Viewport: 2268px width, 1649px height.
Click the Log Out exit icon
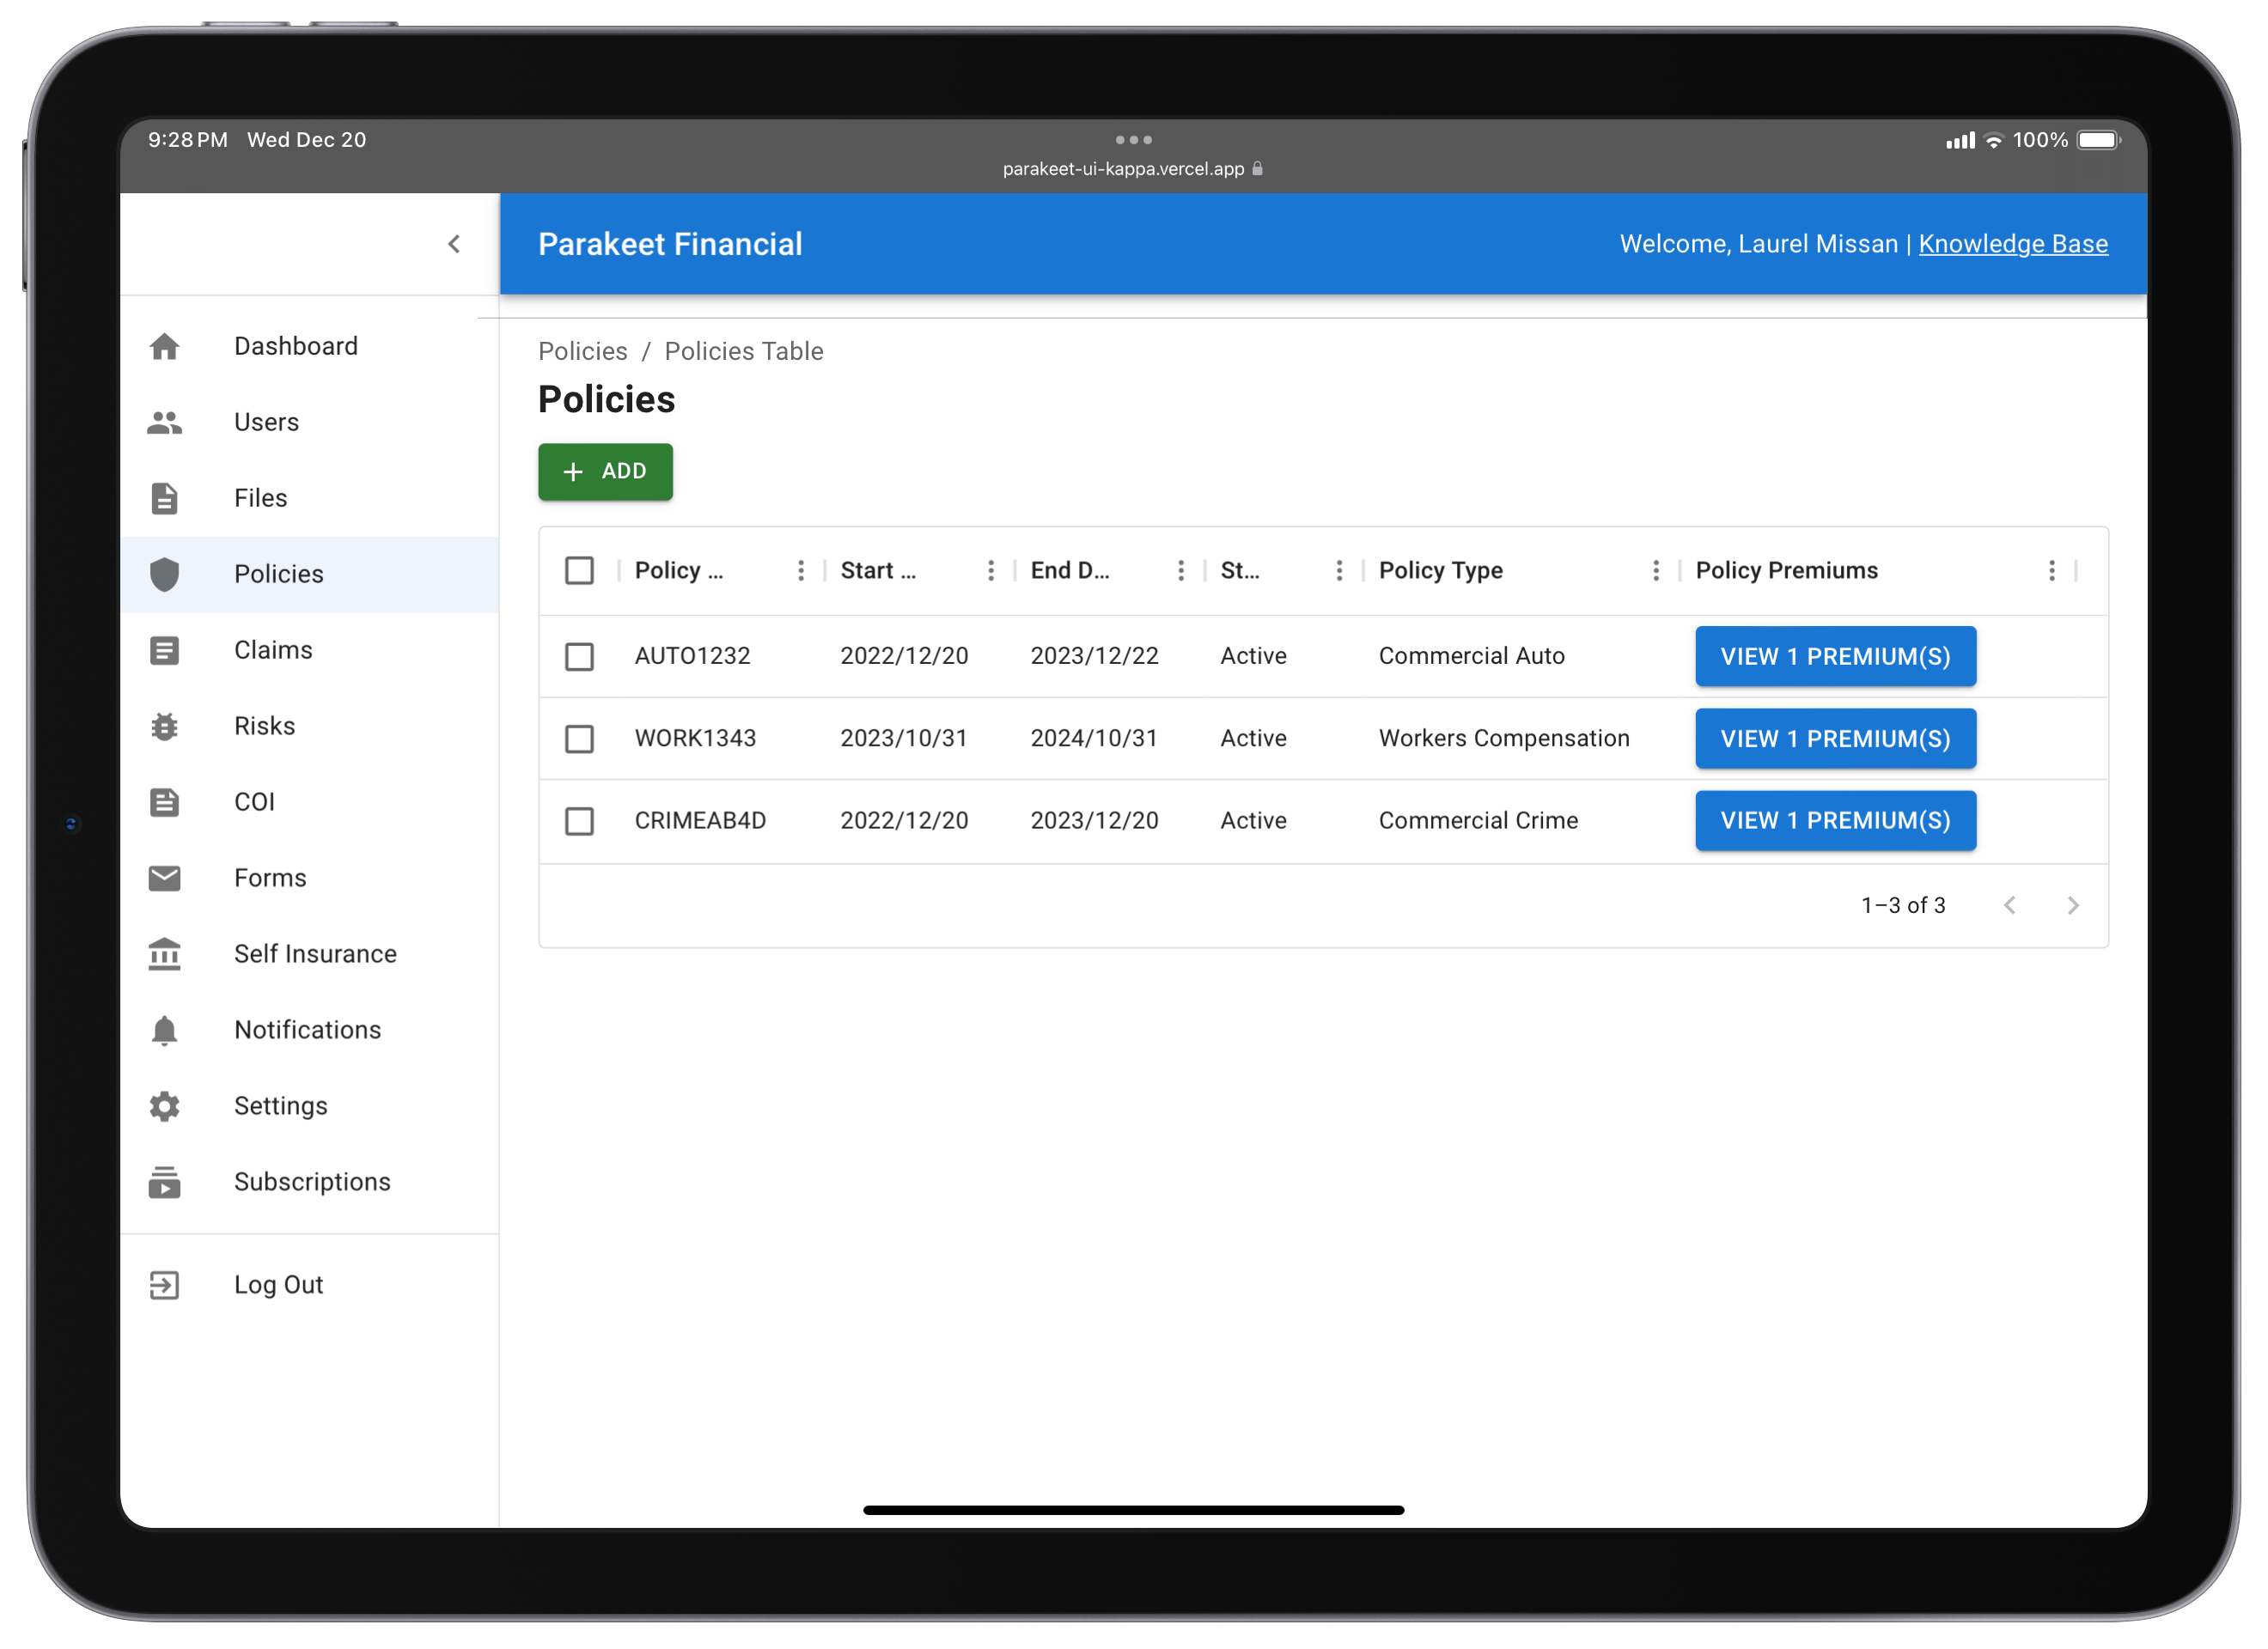(x=164, y=1286)
